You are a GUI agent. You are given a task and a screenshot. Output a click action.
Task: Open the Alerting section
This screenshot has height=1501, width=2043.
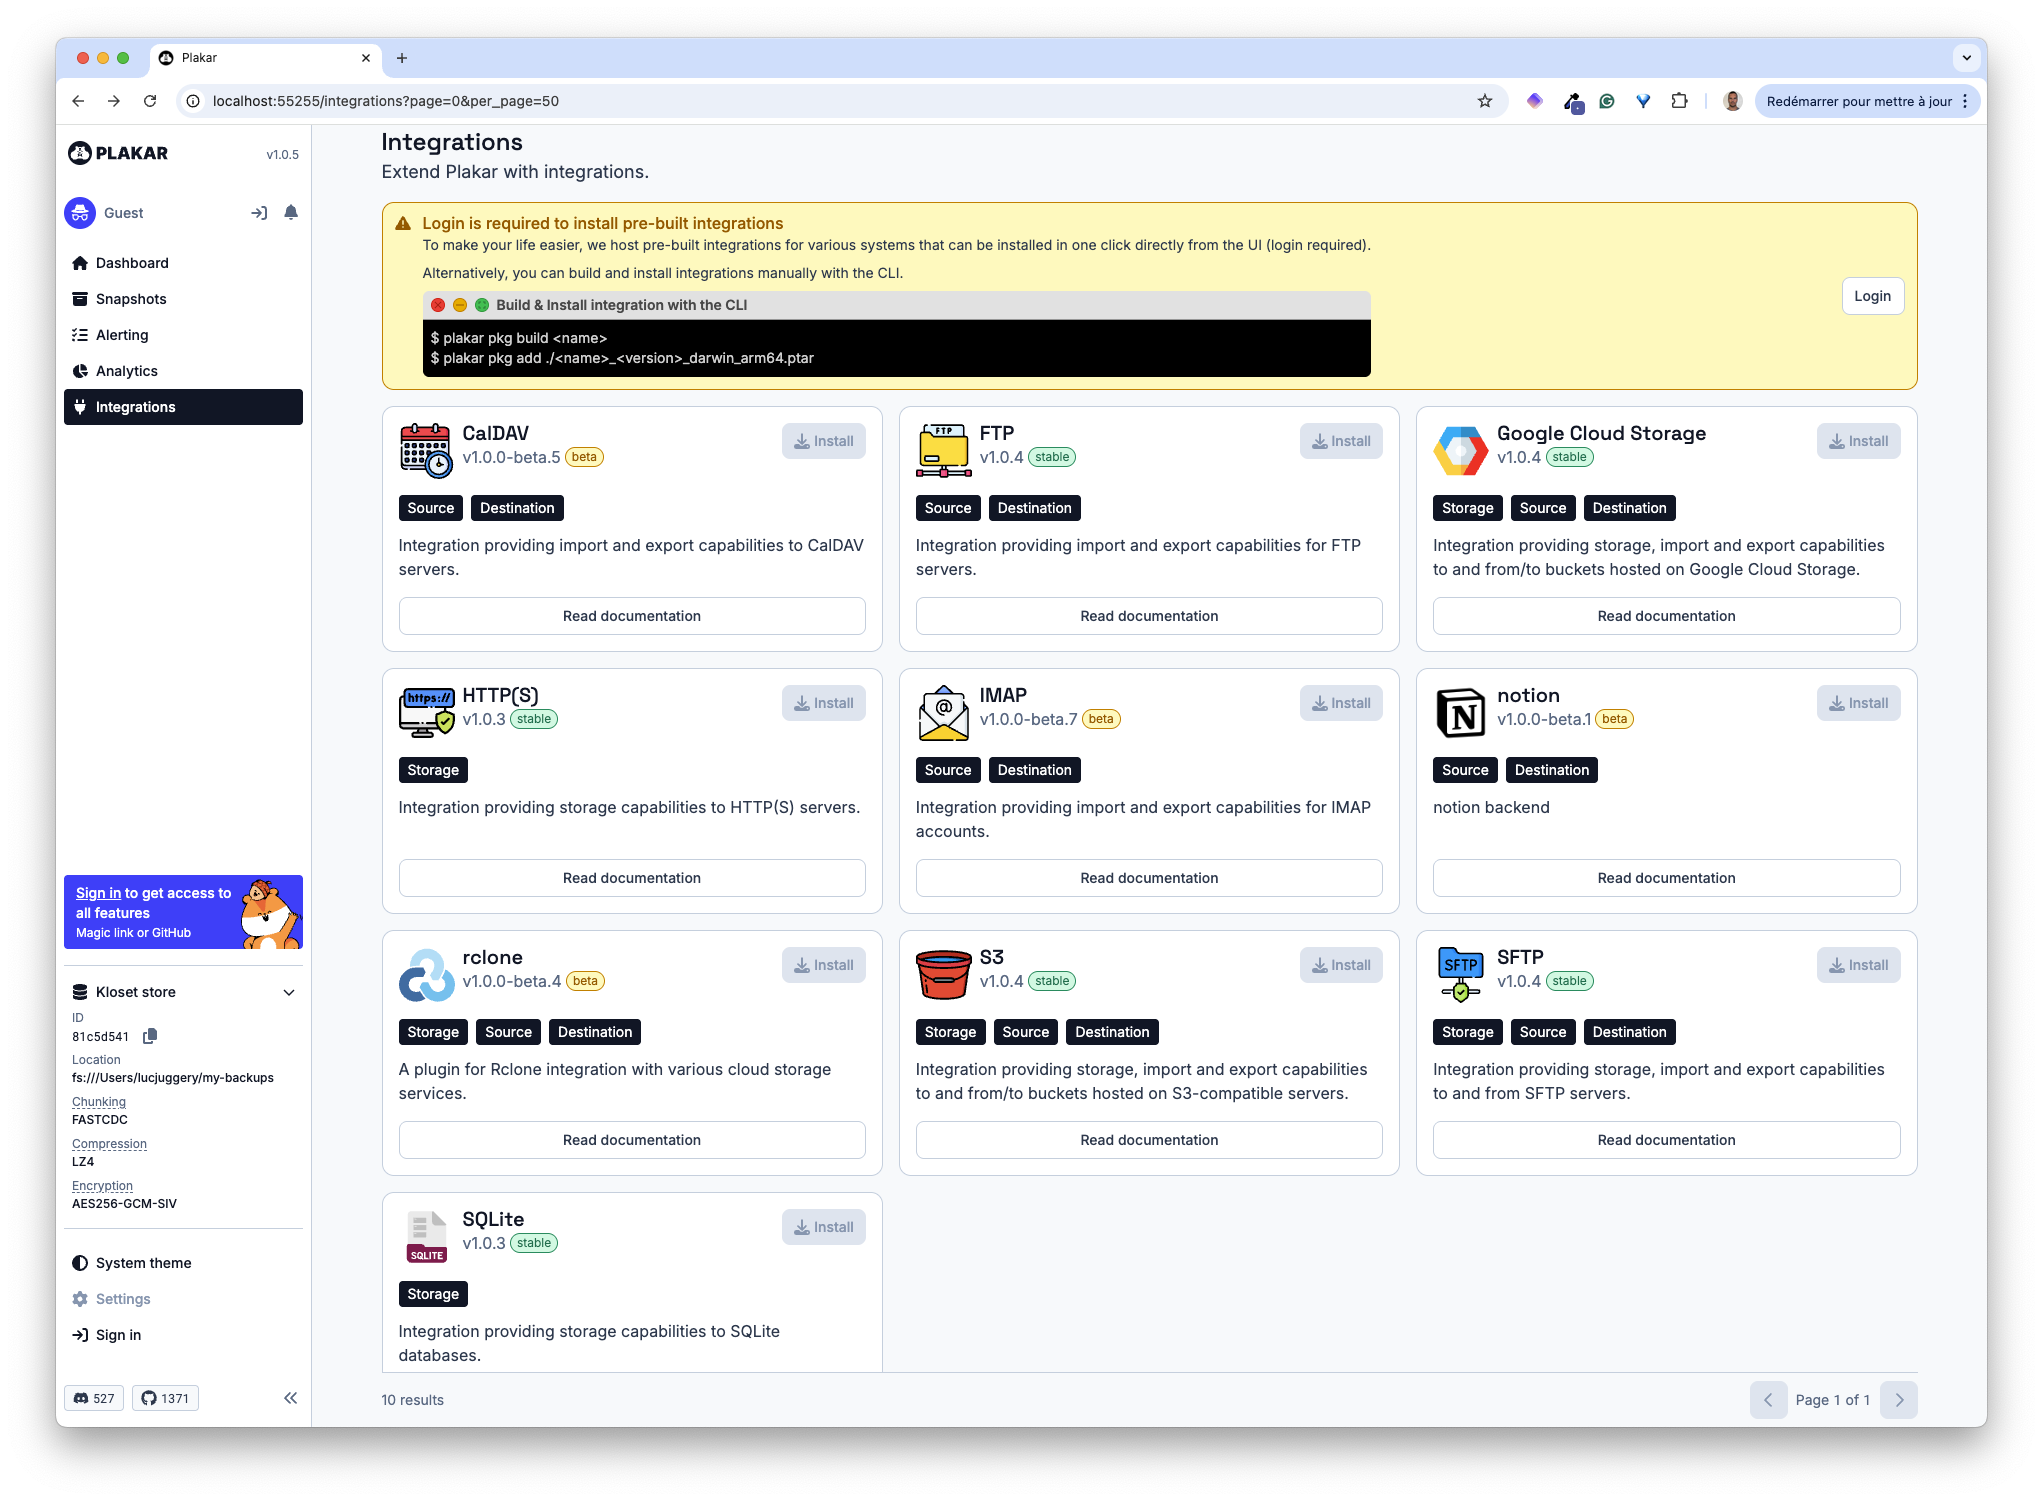coord(122,334)
